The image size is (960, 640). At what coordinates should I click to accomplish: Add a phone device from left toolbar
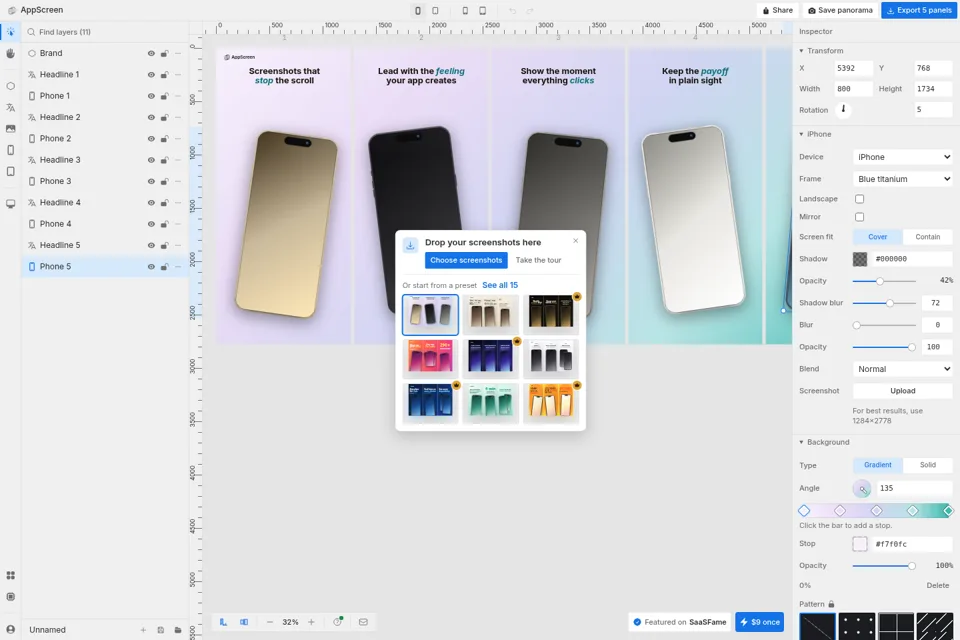(10, 150)
